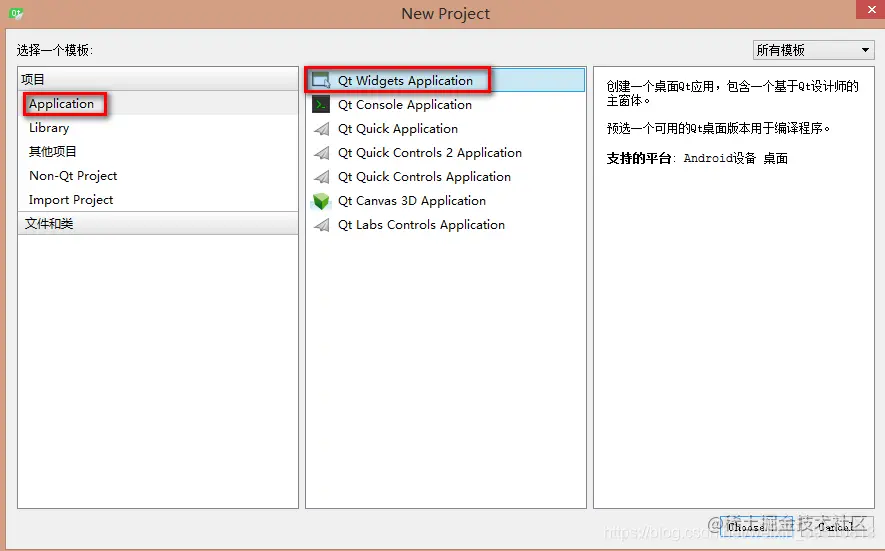
Task: Click the Qt Widgets Application window icon
Action: coord(321,81)
